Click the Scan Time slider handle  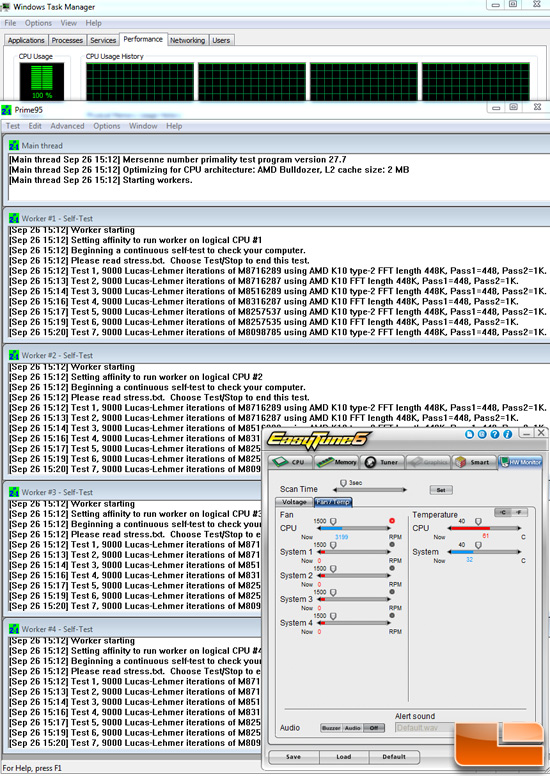(x=343, y=483)
